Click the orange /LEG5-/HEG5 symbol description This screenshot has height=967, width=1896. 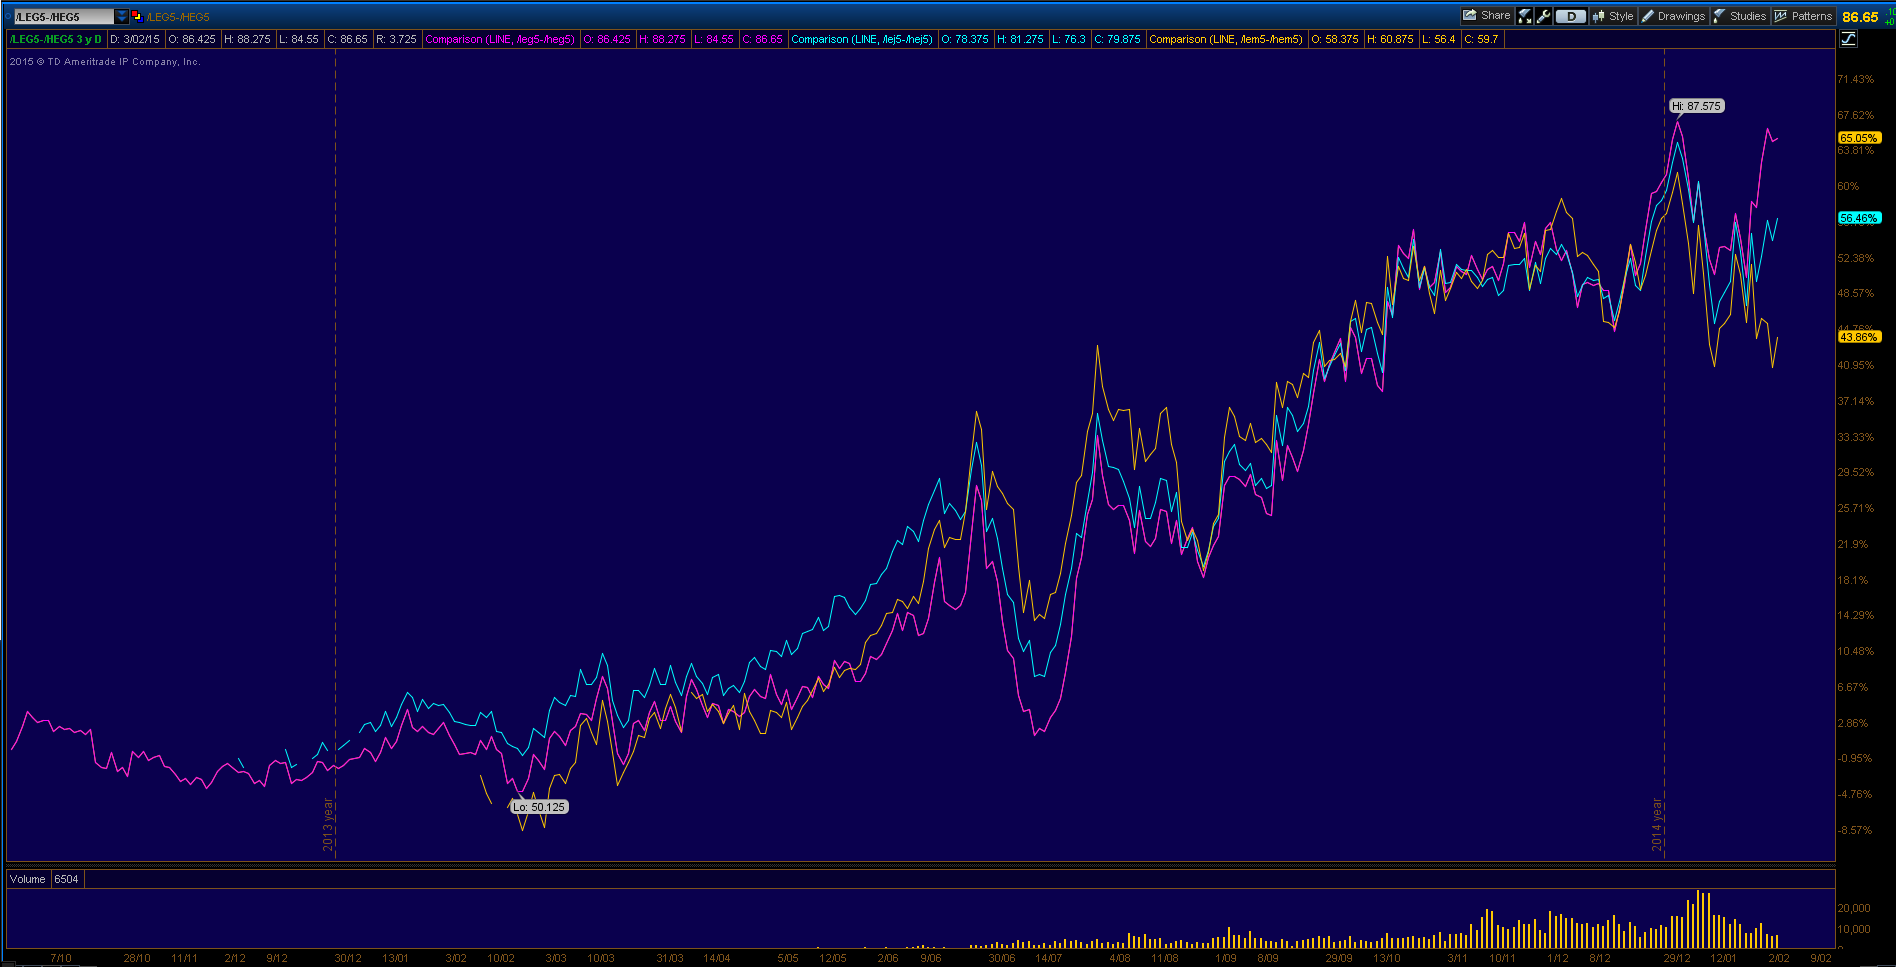tap(178, 17)
